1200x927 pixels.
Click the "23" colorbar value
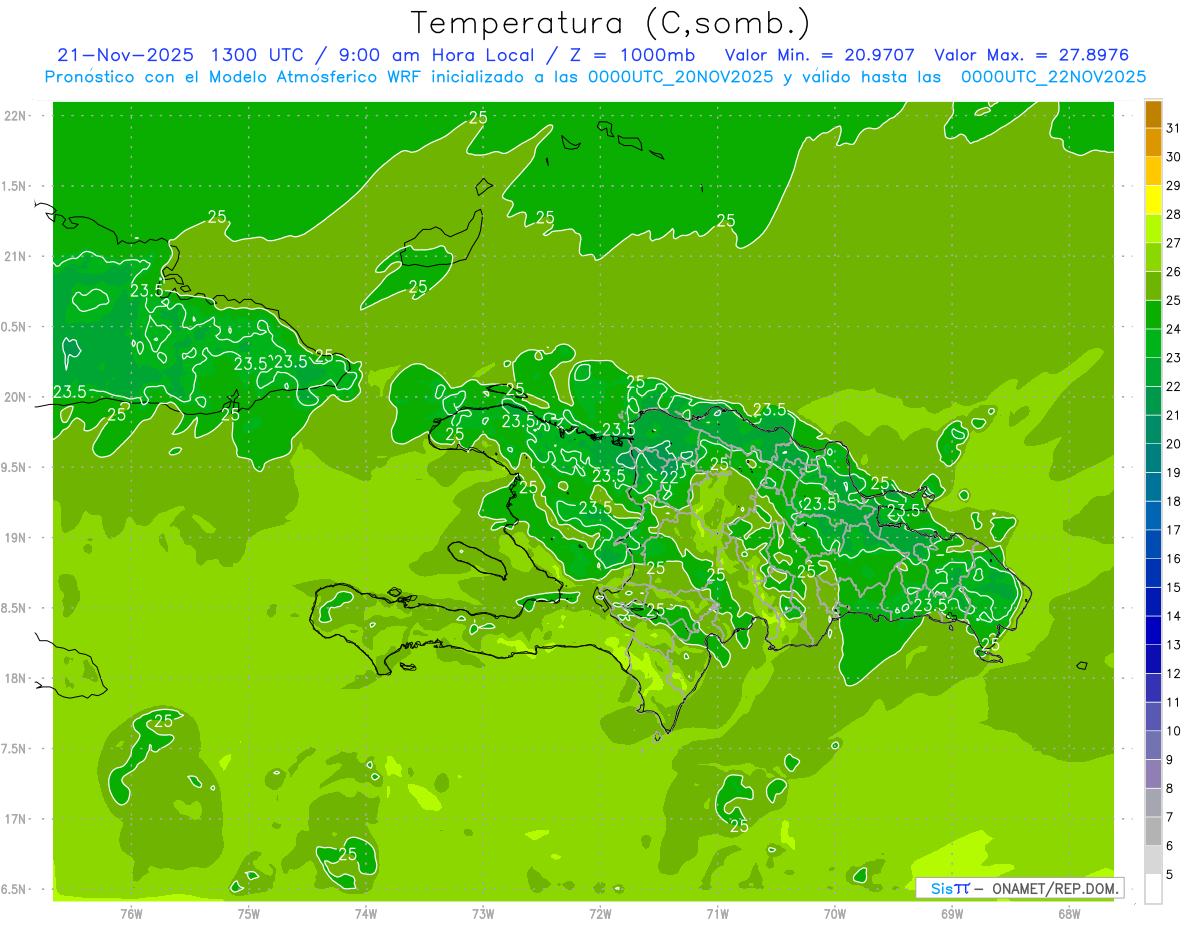coord(1174,358)
